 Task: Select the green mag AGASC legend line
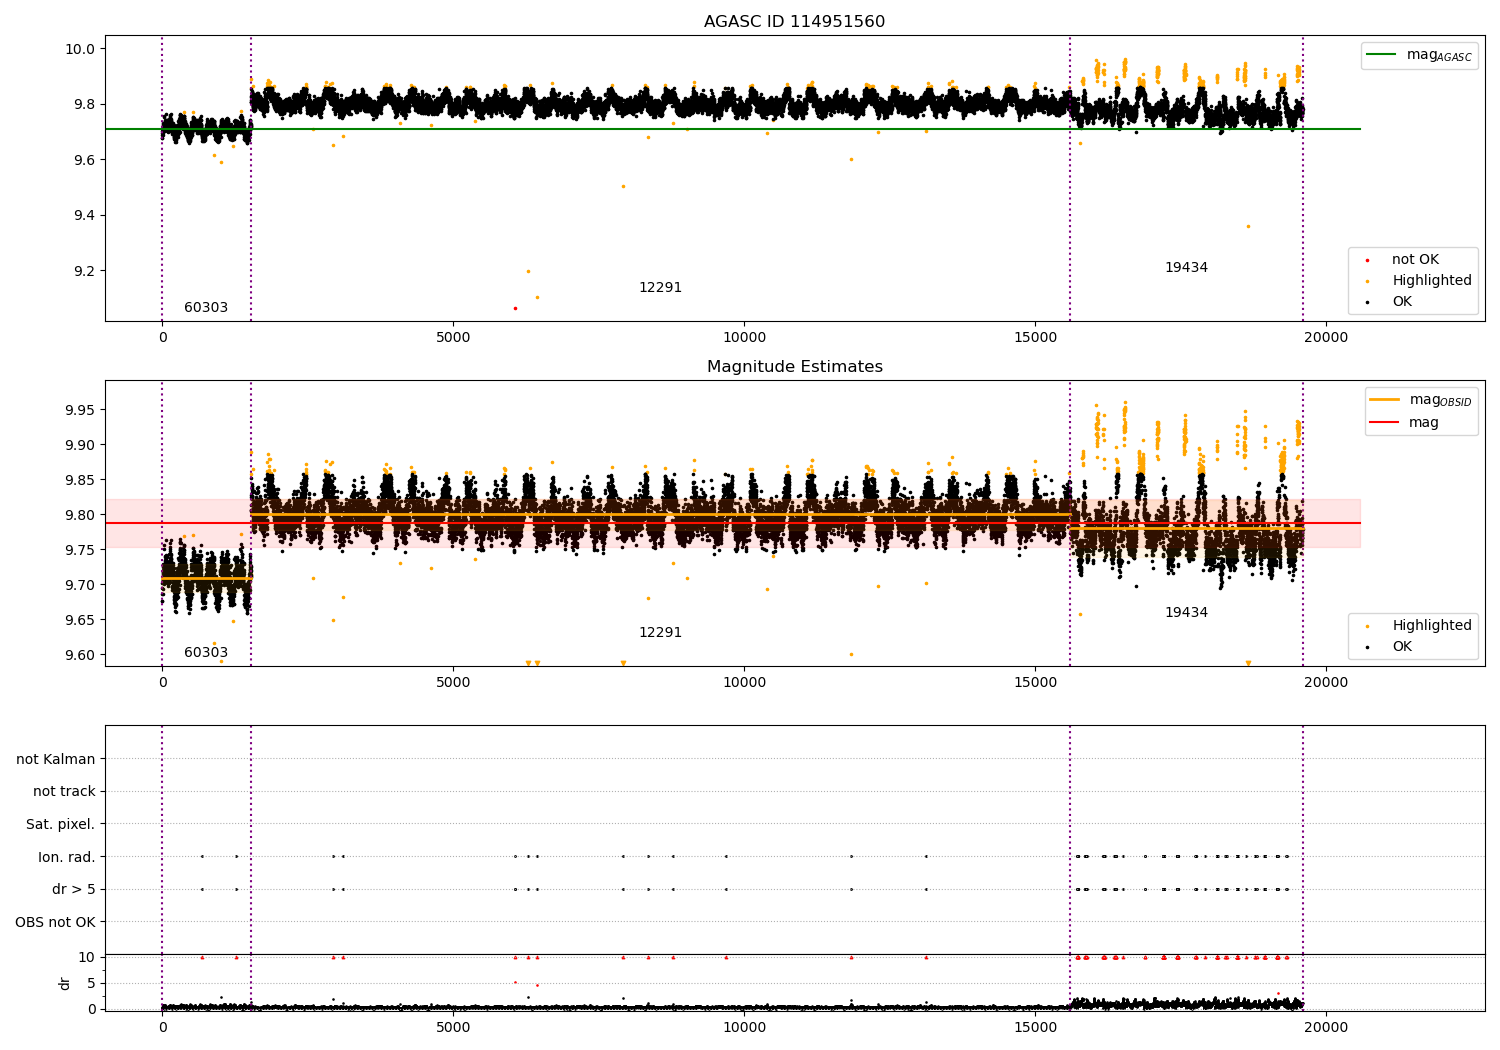pyautogui.click(x=1381, y=55)
